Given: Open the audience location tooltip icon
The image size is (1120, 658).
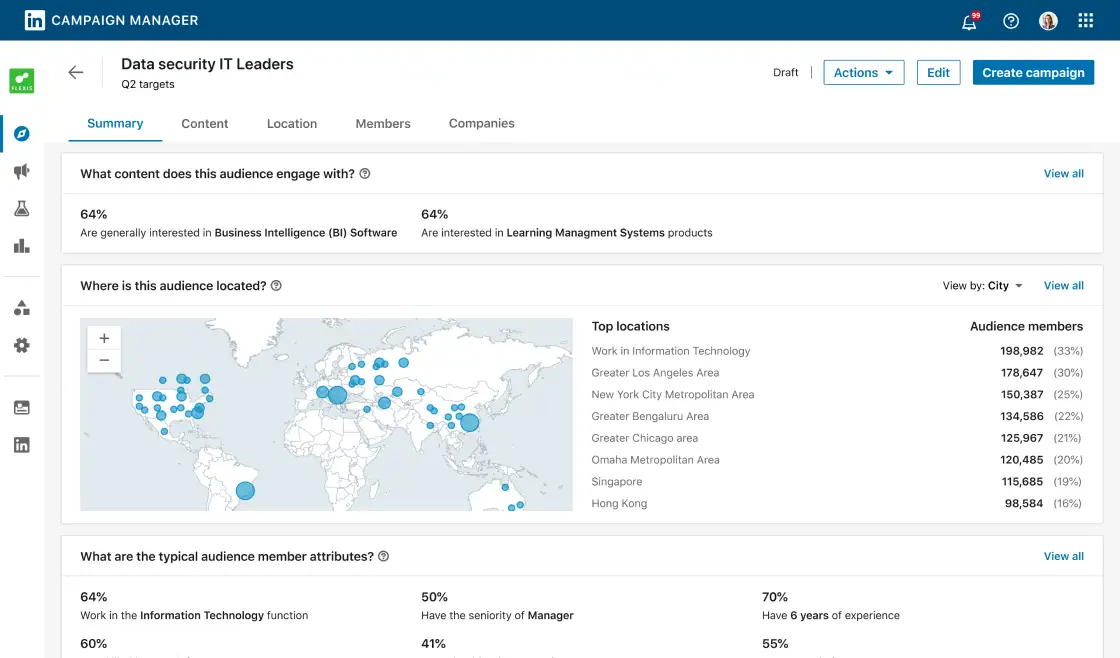Looking at the screenshot, I should [x=275, y=285].
